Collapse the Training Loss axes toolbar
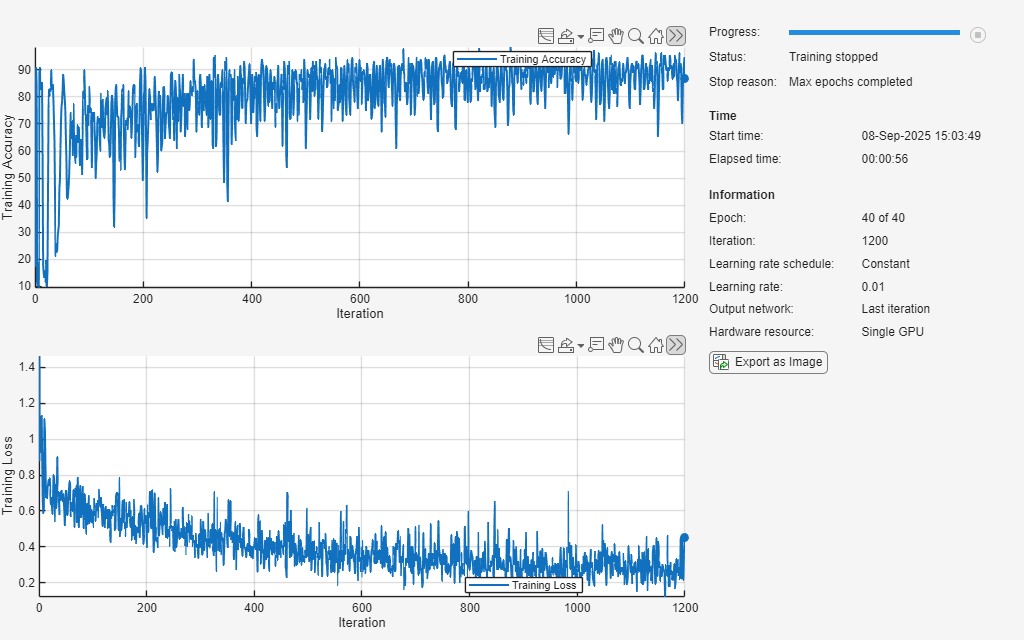1024x640 pixels. [x=676, y=345]
